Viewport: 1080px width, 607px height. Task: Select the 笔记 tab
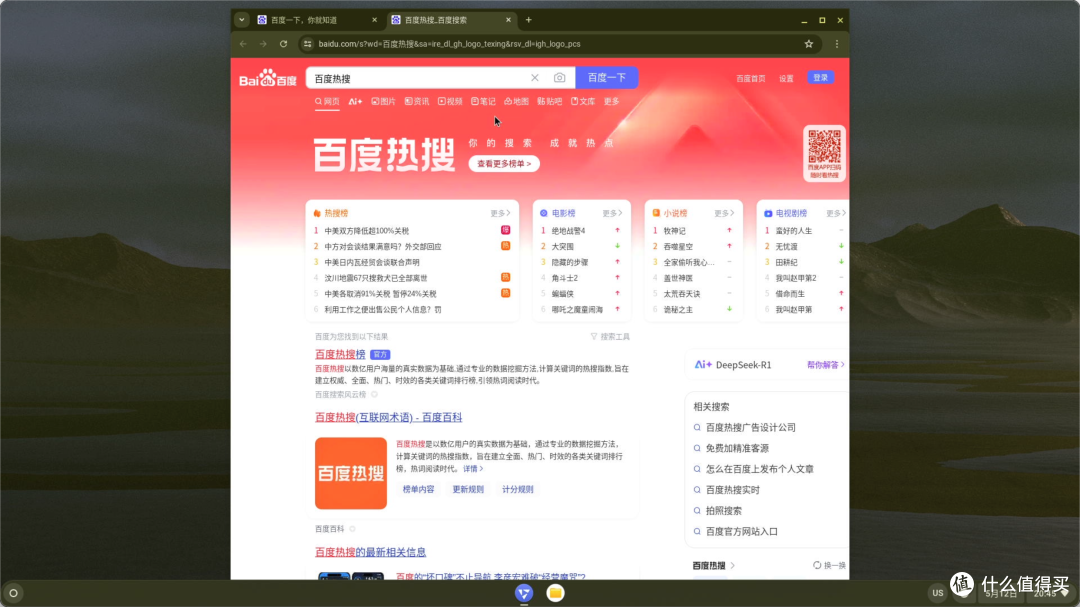pos(484,101)
